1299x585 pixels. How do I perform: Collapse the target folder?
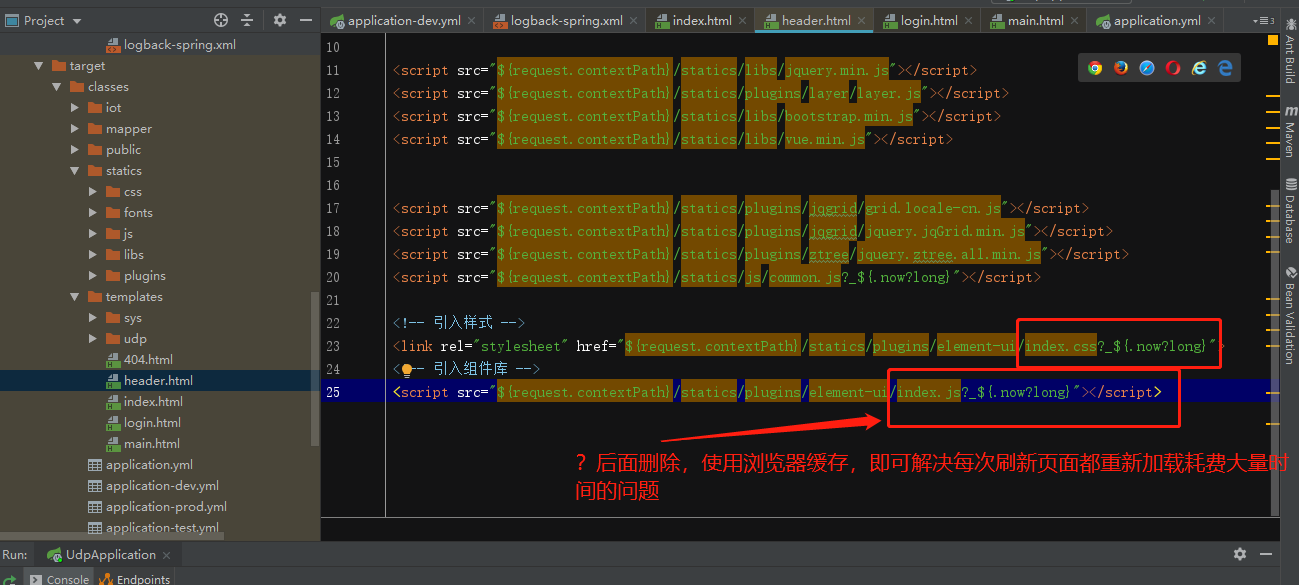(x=39, y=66)
